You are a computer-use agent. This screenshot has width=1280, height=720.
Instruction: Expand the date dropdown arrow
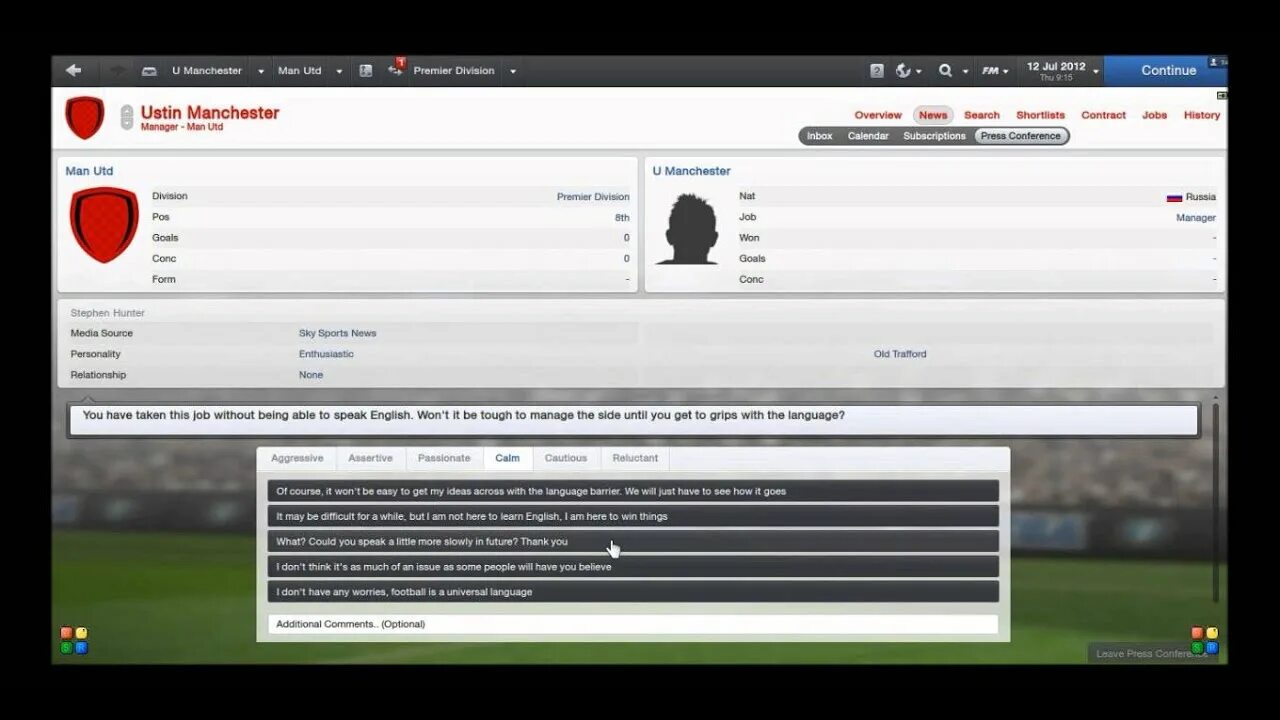coord(1096,72)
